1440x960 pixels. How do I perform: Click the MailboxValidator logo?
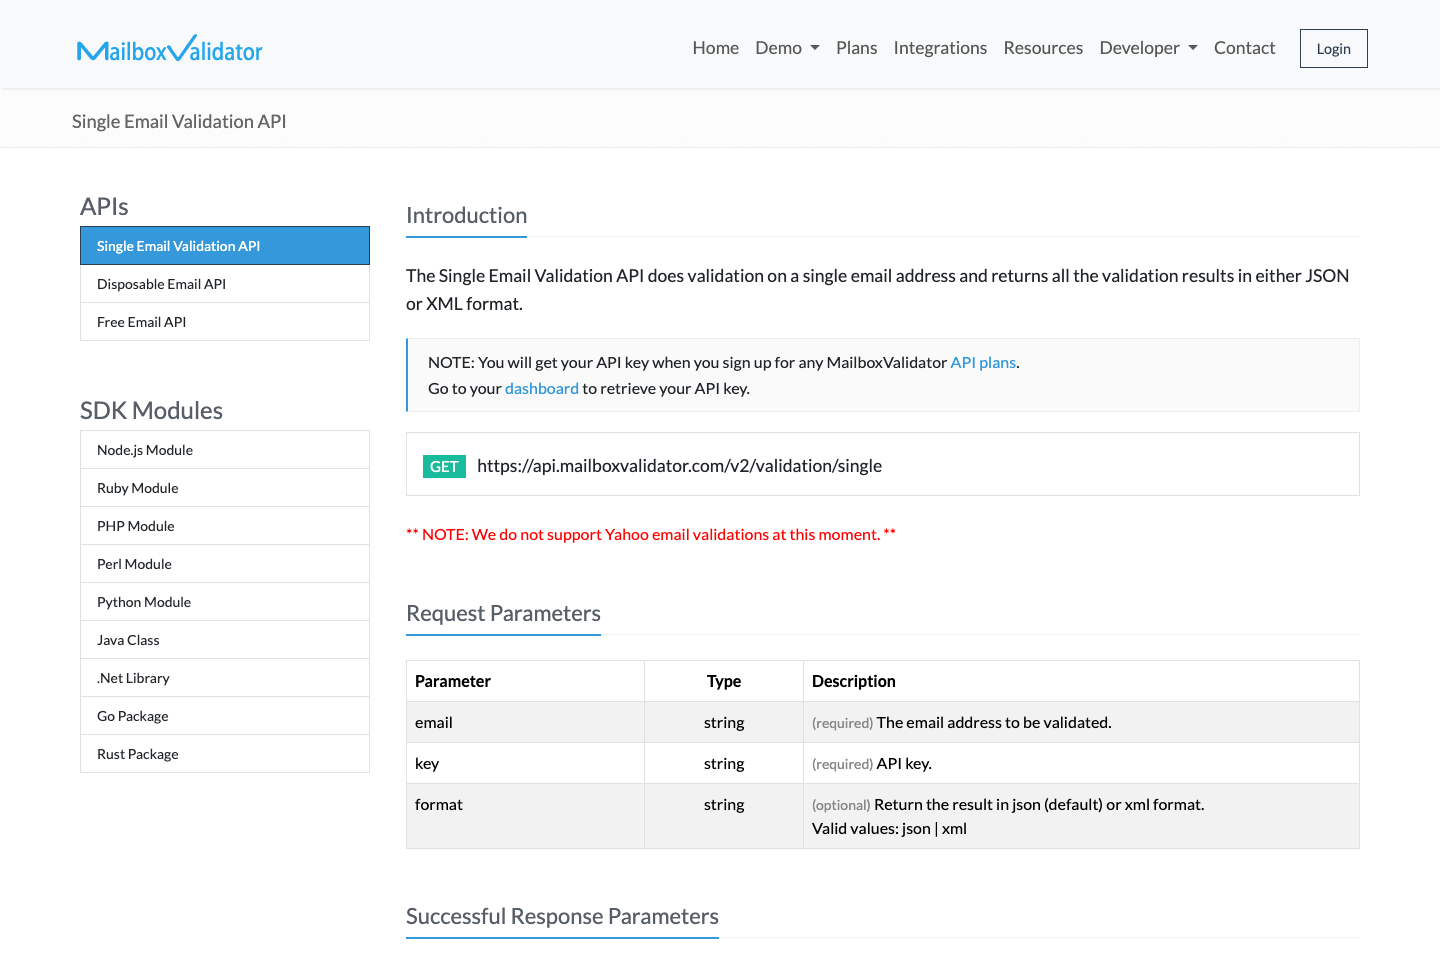pos(169,48)
